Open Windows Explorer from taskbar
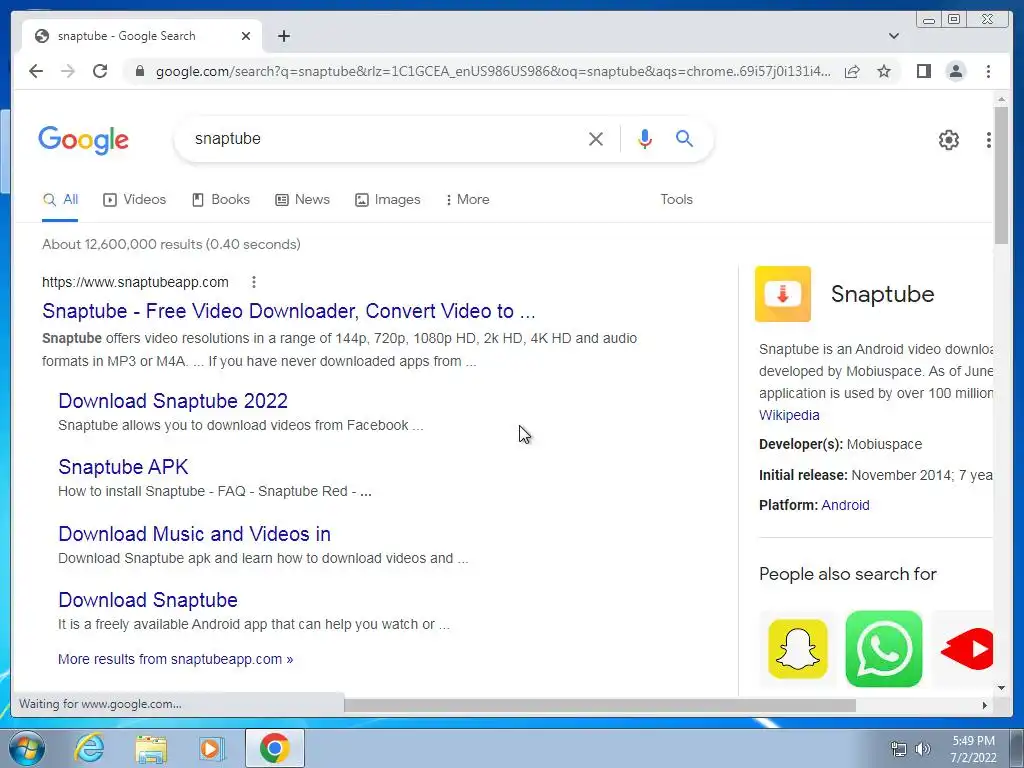 click(x=151, y=748)
